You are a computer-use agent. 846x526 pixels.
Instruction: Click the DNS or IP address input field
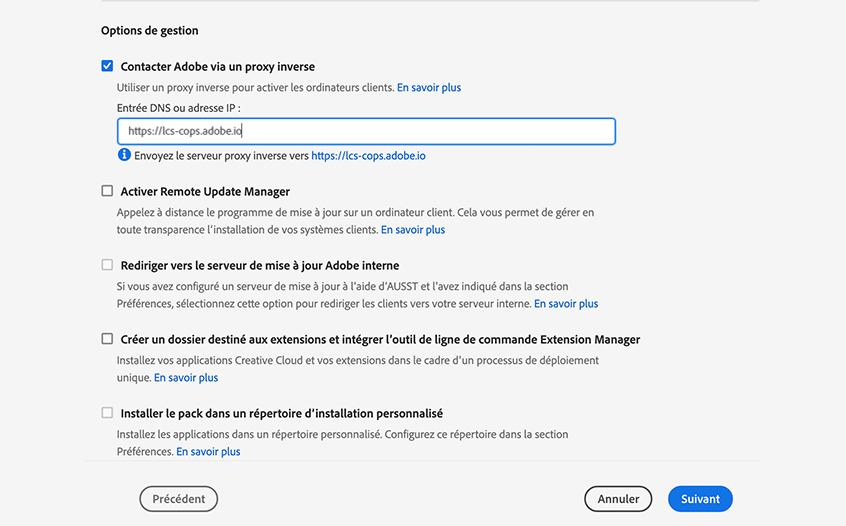pos(365,131)
